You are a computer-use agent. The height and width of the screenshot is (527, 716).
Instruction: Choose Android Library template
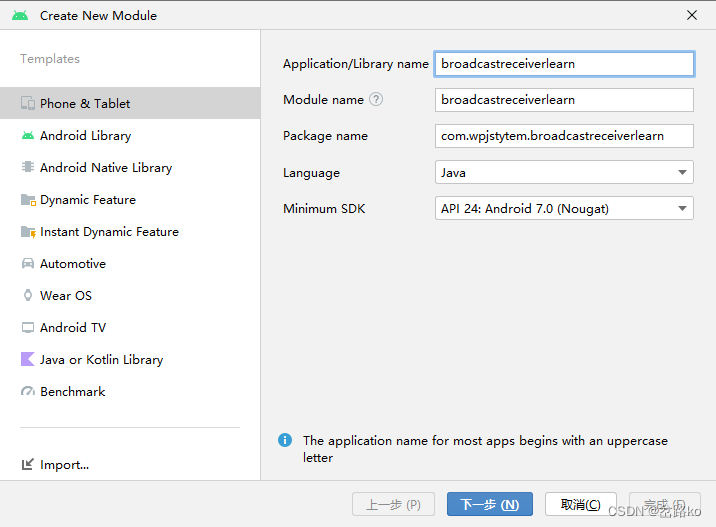130,135
